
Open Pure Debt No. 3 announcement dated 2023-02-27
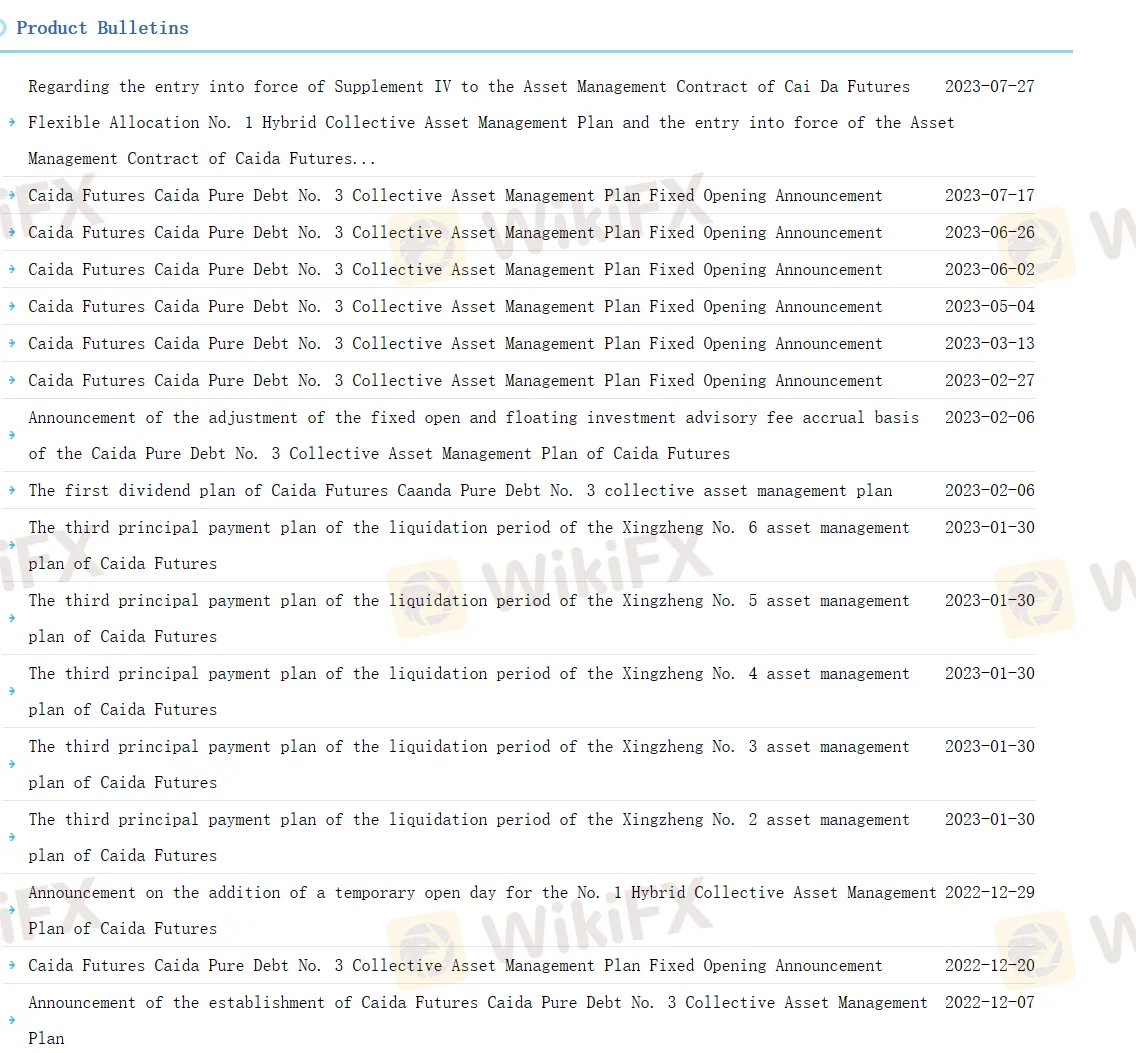click(455, 380)
